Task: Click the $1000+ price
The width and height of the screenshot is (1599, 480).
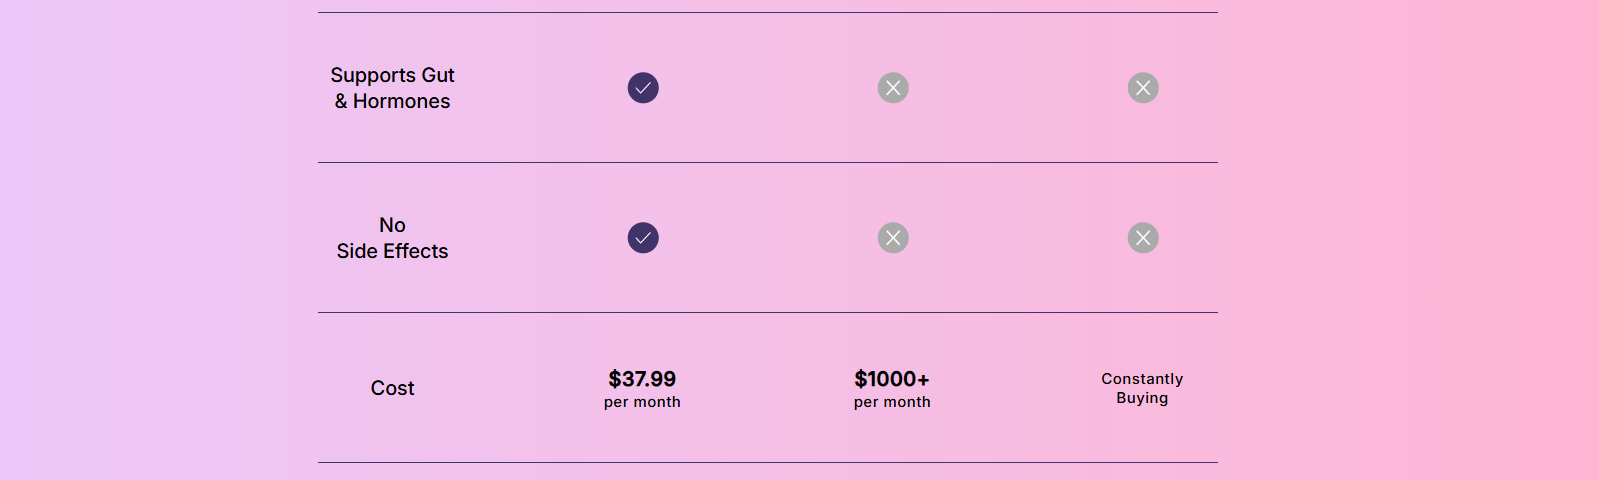Action: pos(892,379)
